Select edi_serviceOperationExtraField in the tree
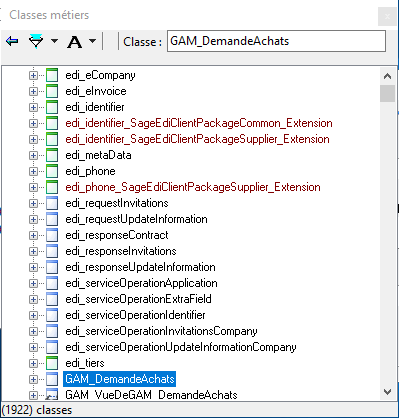The image size is (399, 418). pyautogui.click(x=138, y=299)
